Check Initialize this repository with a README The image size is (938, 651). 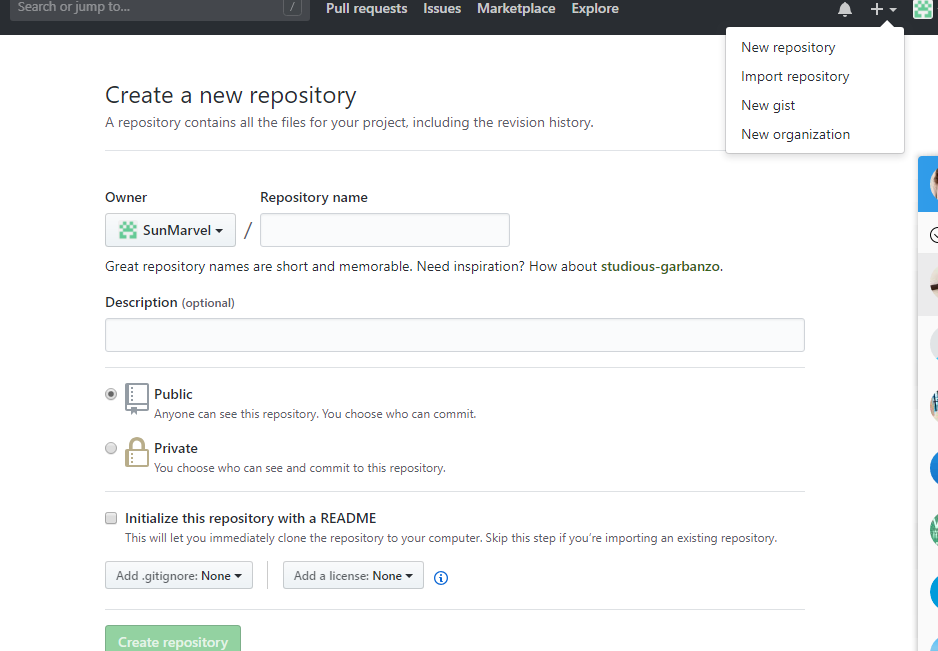click(111, 518)
